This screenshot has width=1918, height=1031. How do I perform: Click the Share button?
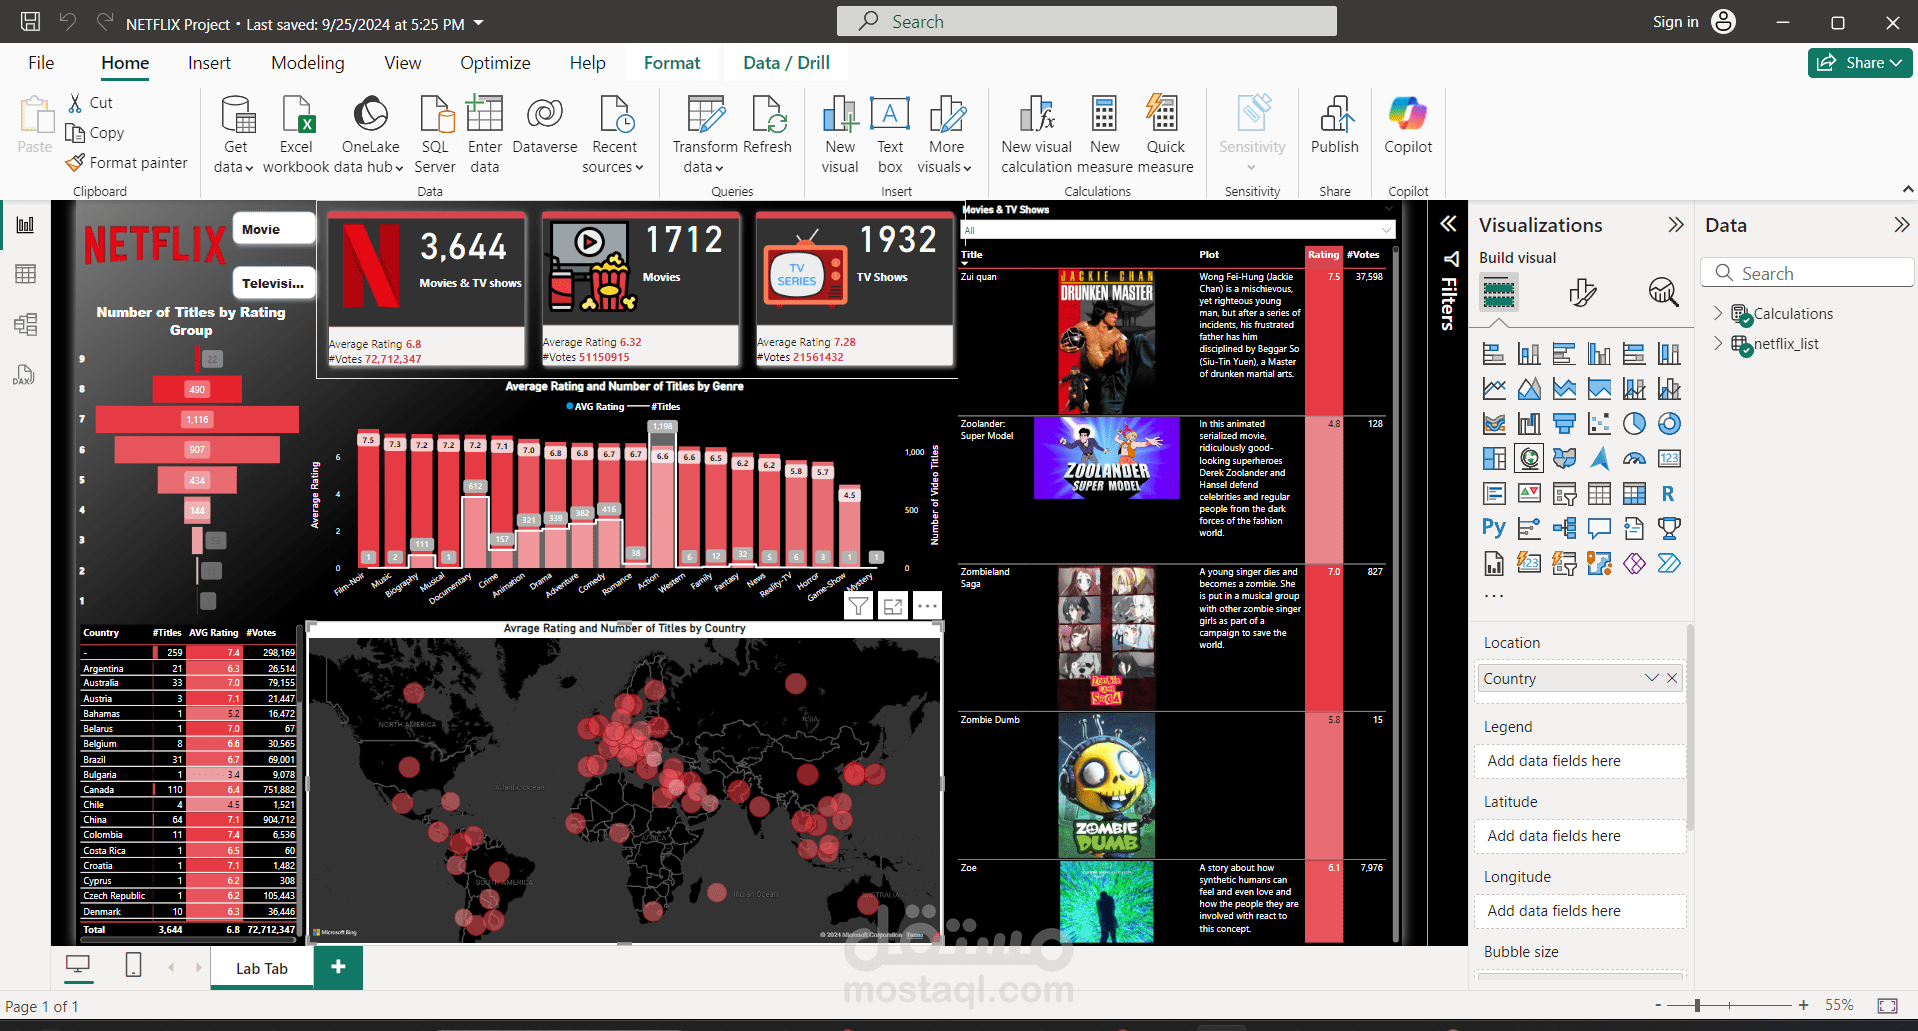(1859, 63)
